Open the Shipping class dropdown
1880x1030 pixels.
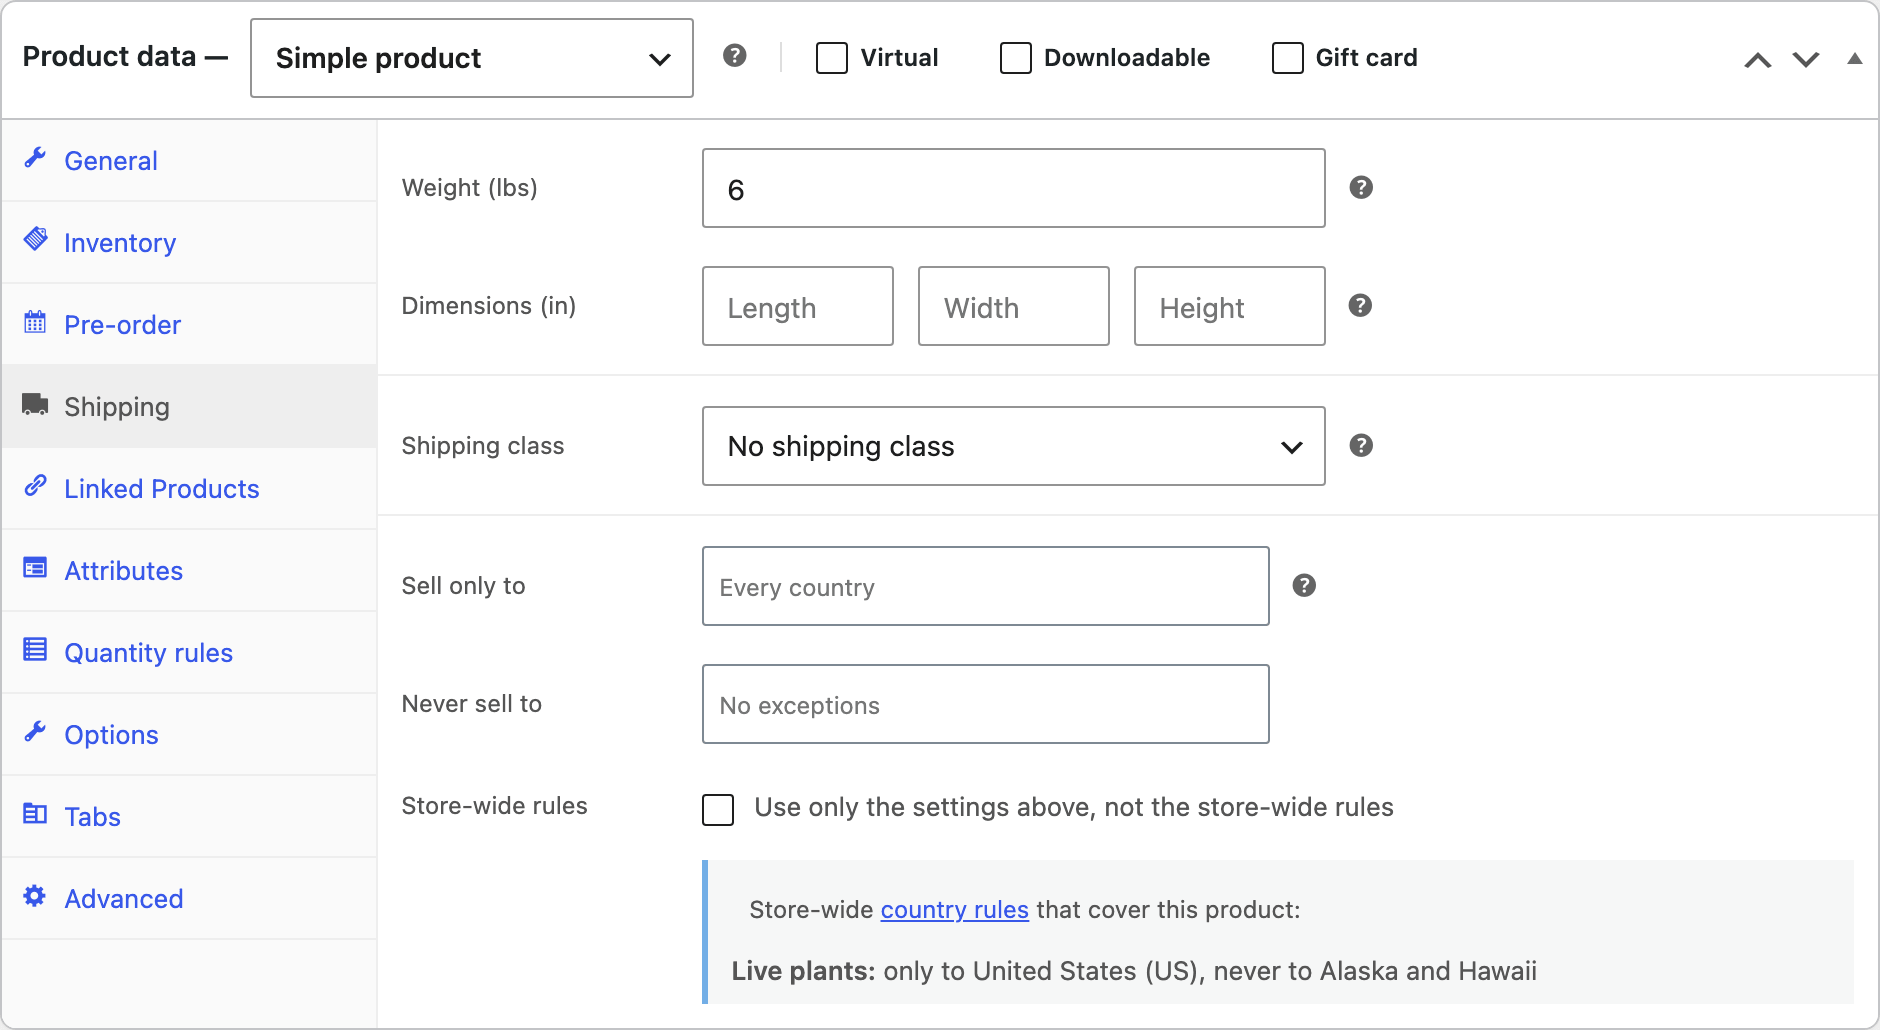(x=1014, y=446)
